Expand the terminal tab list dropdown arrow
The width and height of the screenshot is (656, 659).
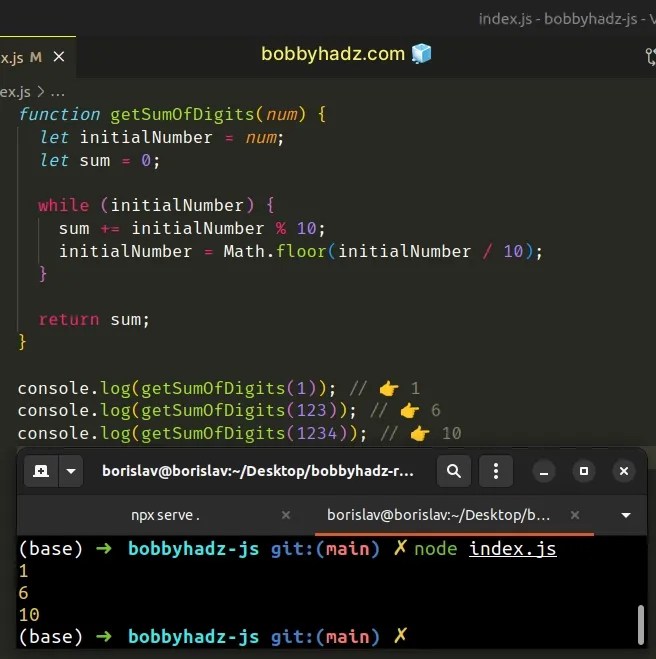626,515
